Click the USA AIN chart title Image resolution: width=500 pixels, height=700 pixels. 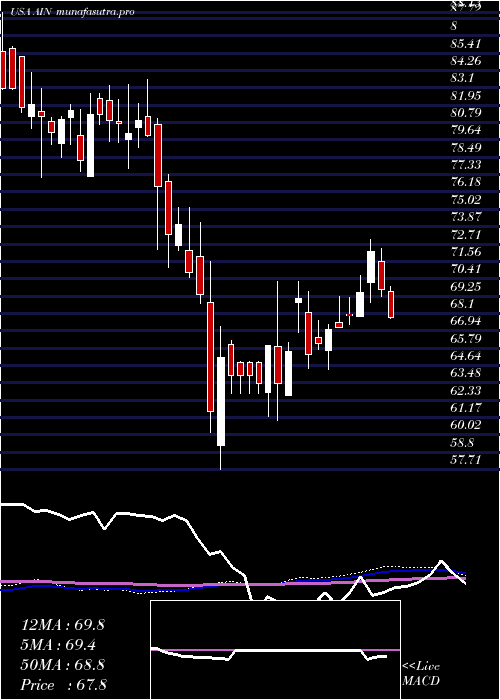(x=72, y=12)
